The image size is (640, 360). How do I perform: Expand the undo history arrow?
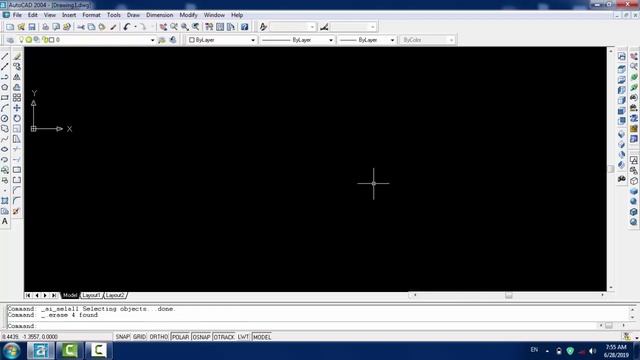135,27
